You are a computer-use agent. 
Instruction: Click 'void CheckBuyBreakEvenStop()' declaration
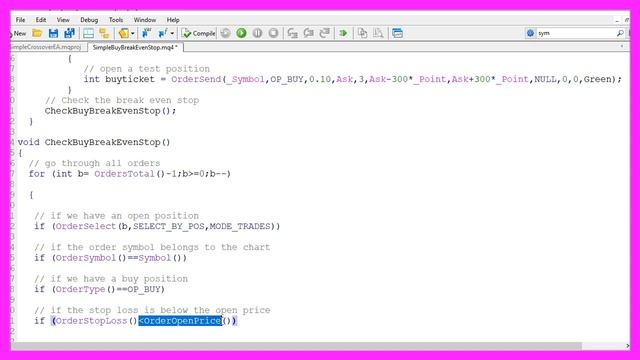click(x=94, y=142)
